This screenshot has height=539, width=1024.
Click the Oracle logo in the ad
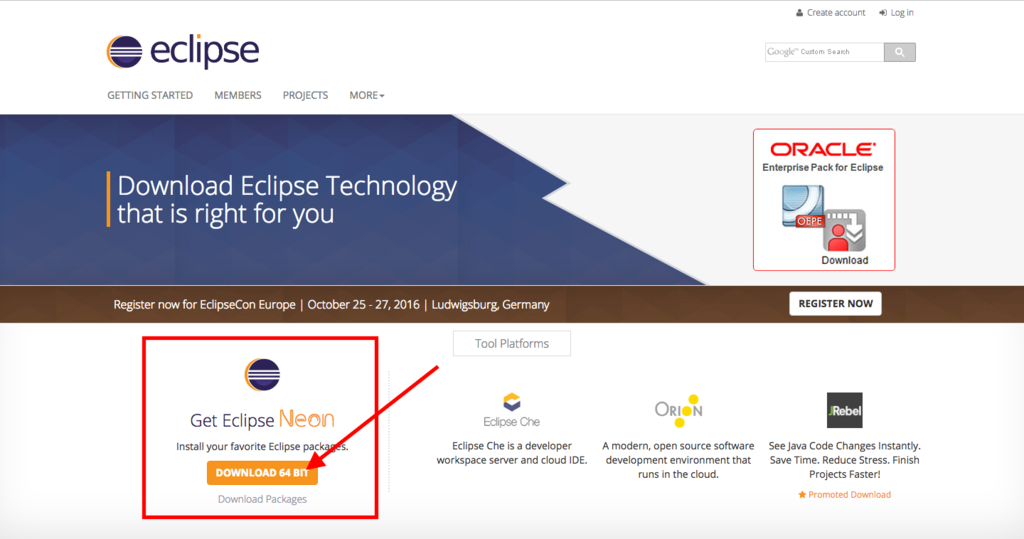[823, 150]
